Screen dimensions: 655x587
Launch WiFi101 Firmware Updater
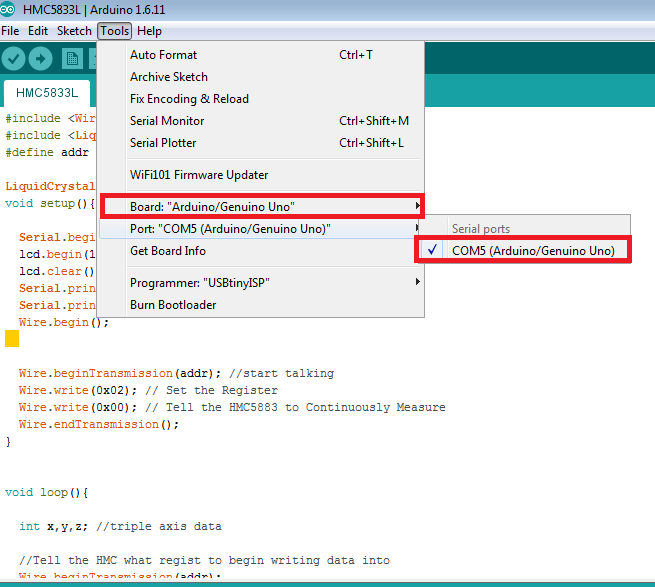(x=261, y=175)
